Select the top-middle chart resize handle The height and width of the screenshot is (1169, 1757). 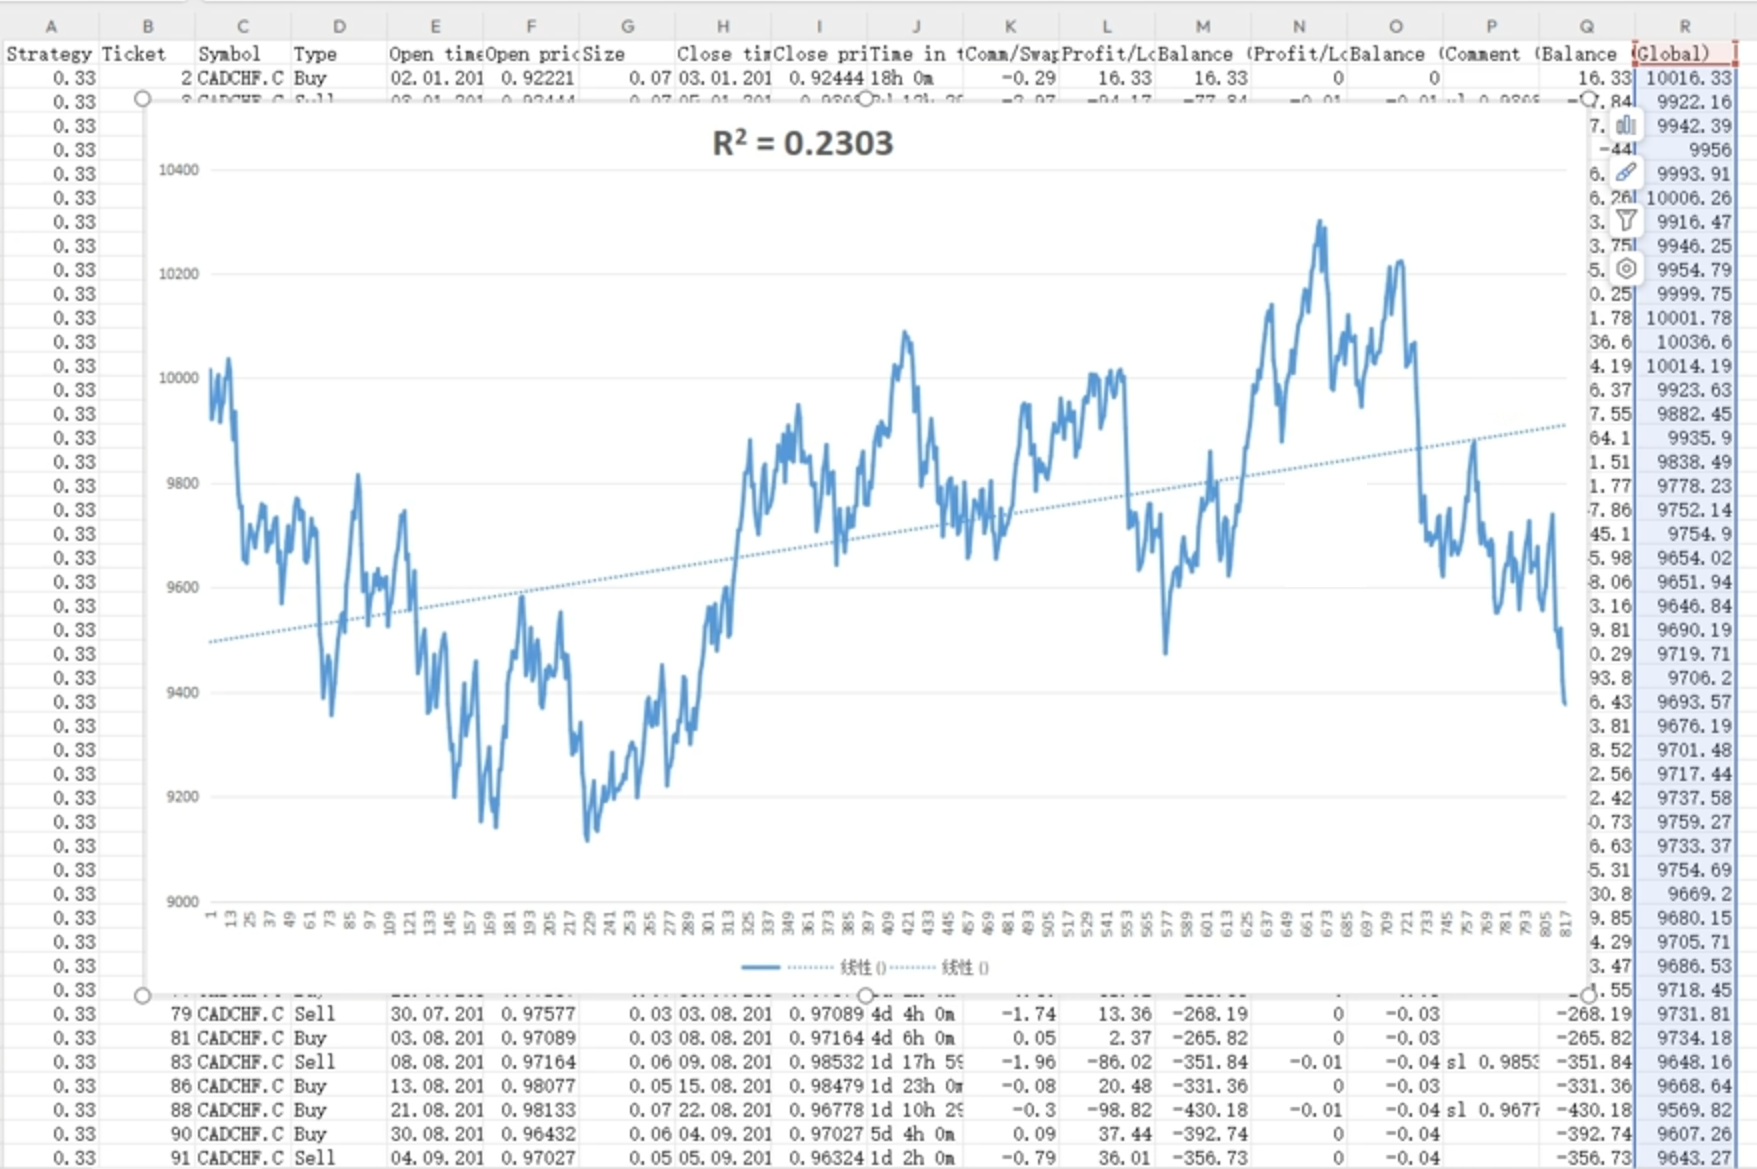(x=866, y=98)
